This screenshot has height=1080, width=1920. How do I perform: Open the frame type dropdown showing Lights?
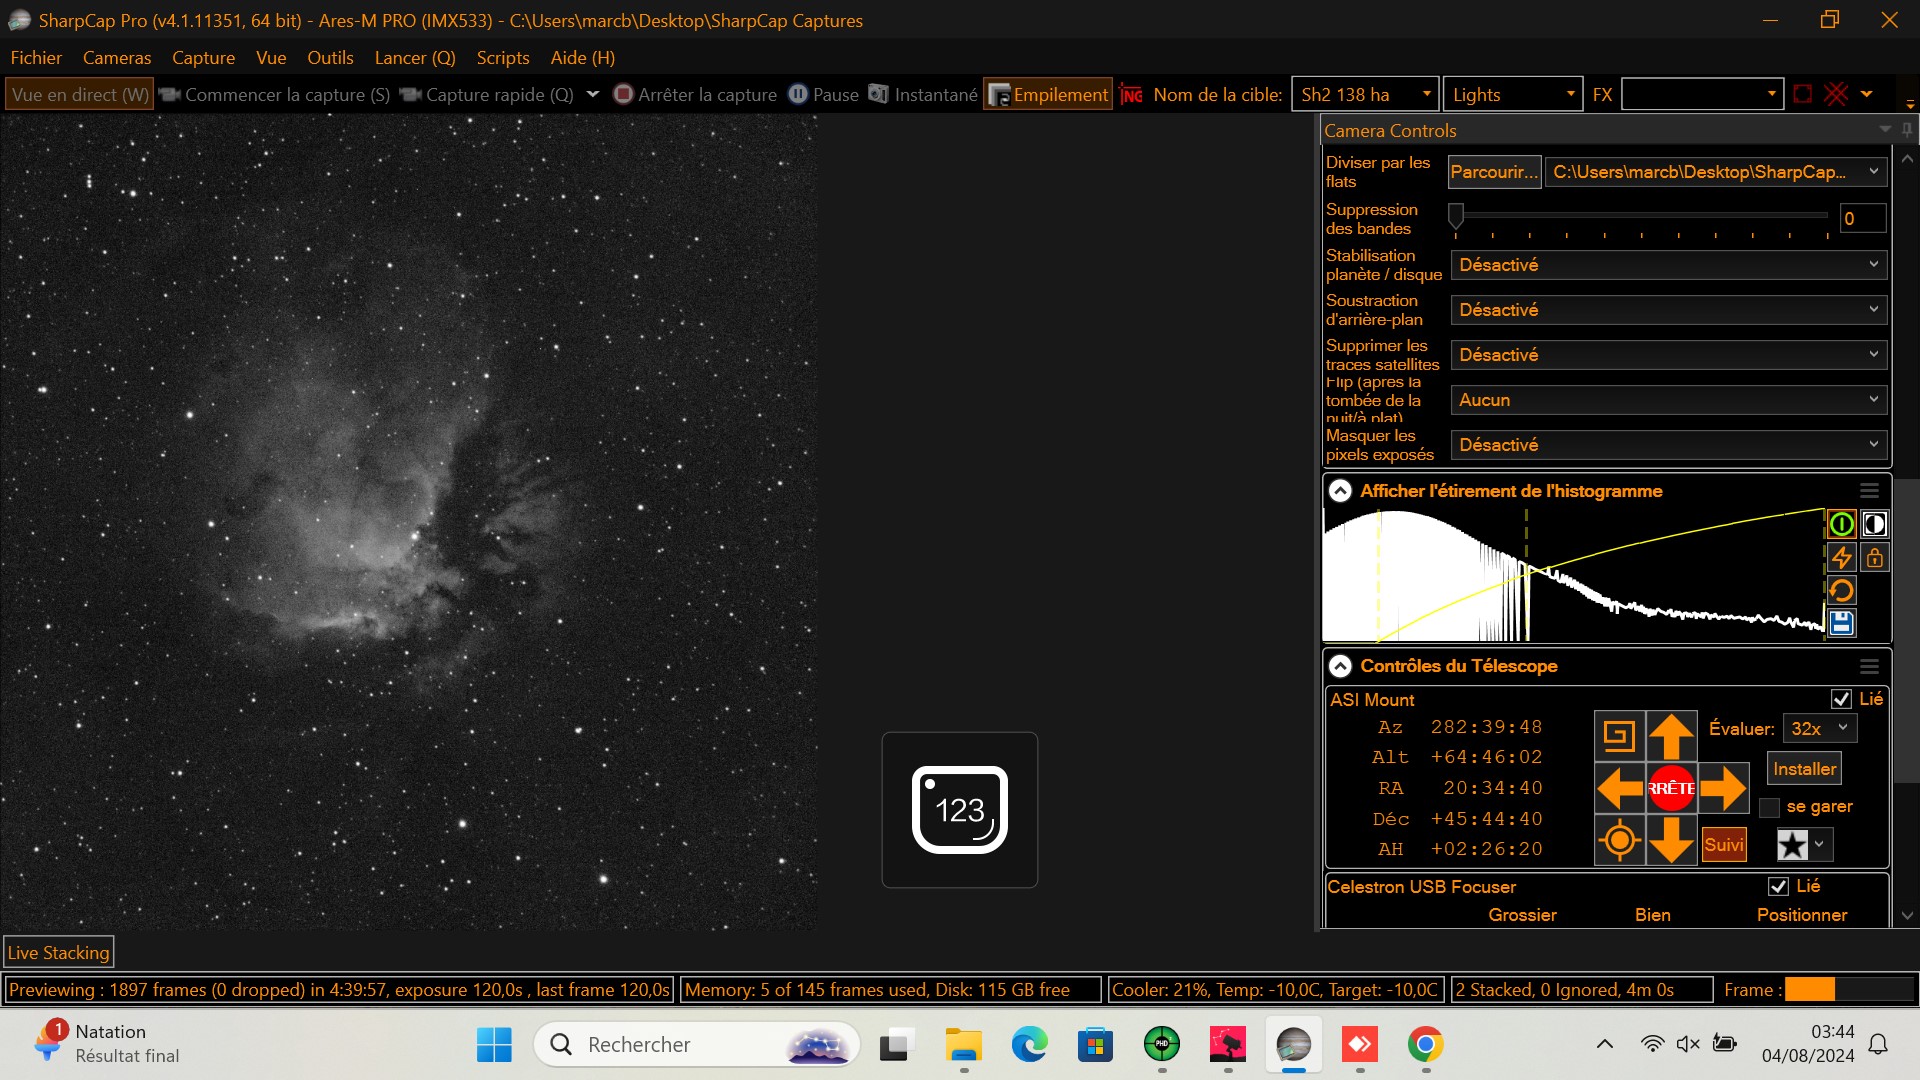[1513, 95]
